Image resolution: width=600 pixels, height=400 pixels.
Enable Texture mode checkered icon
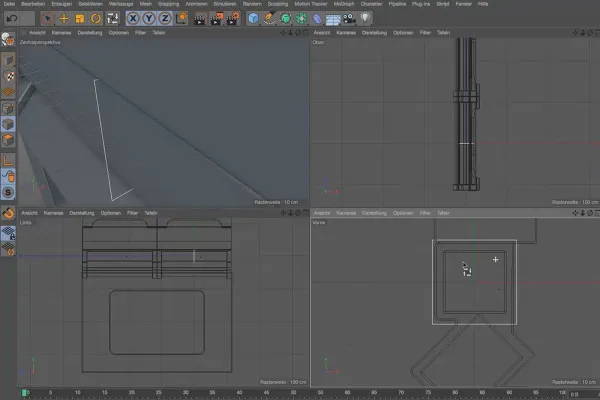point(8,76)
